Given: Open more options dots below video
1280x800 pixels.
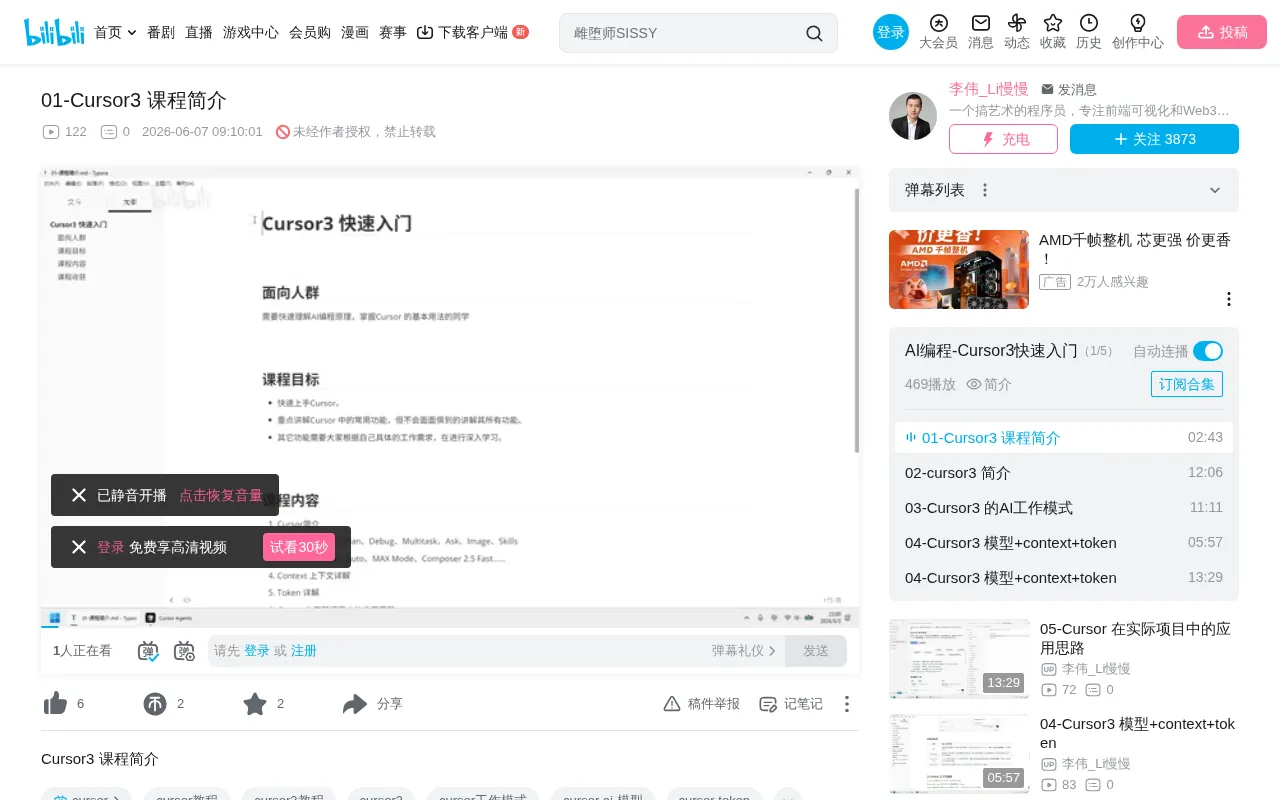Looking at the screenshot, I should (x=847, y=704).
